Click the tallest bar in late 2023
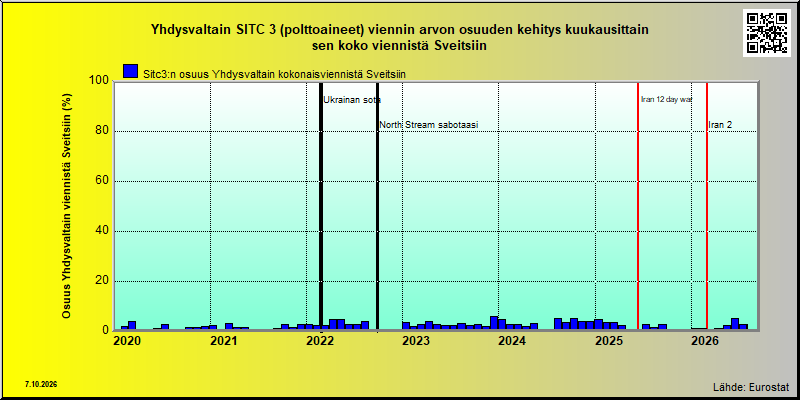 494,323
